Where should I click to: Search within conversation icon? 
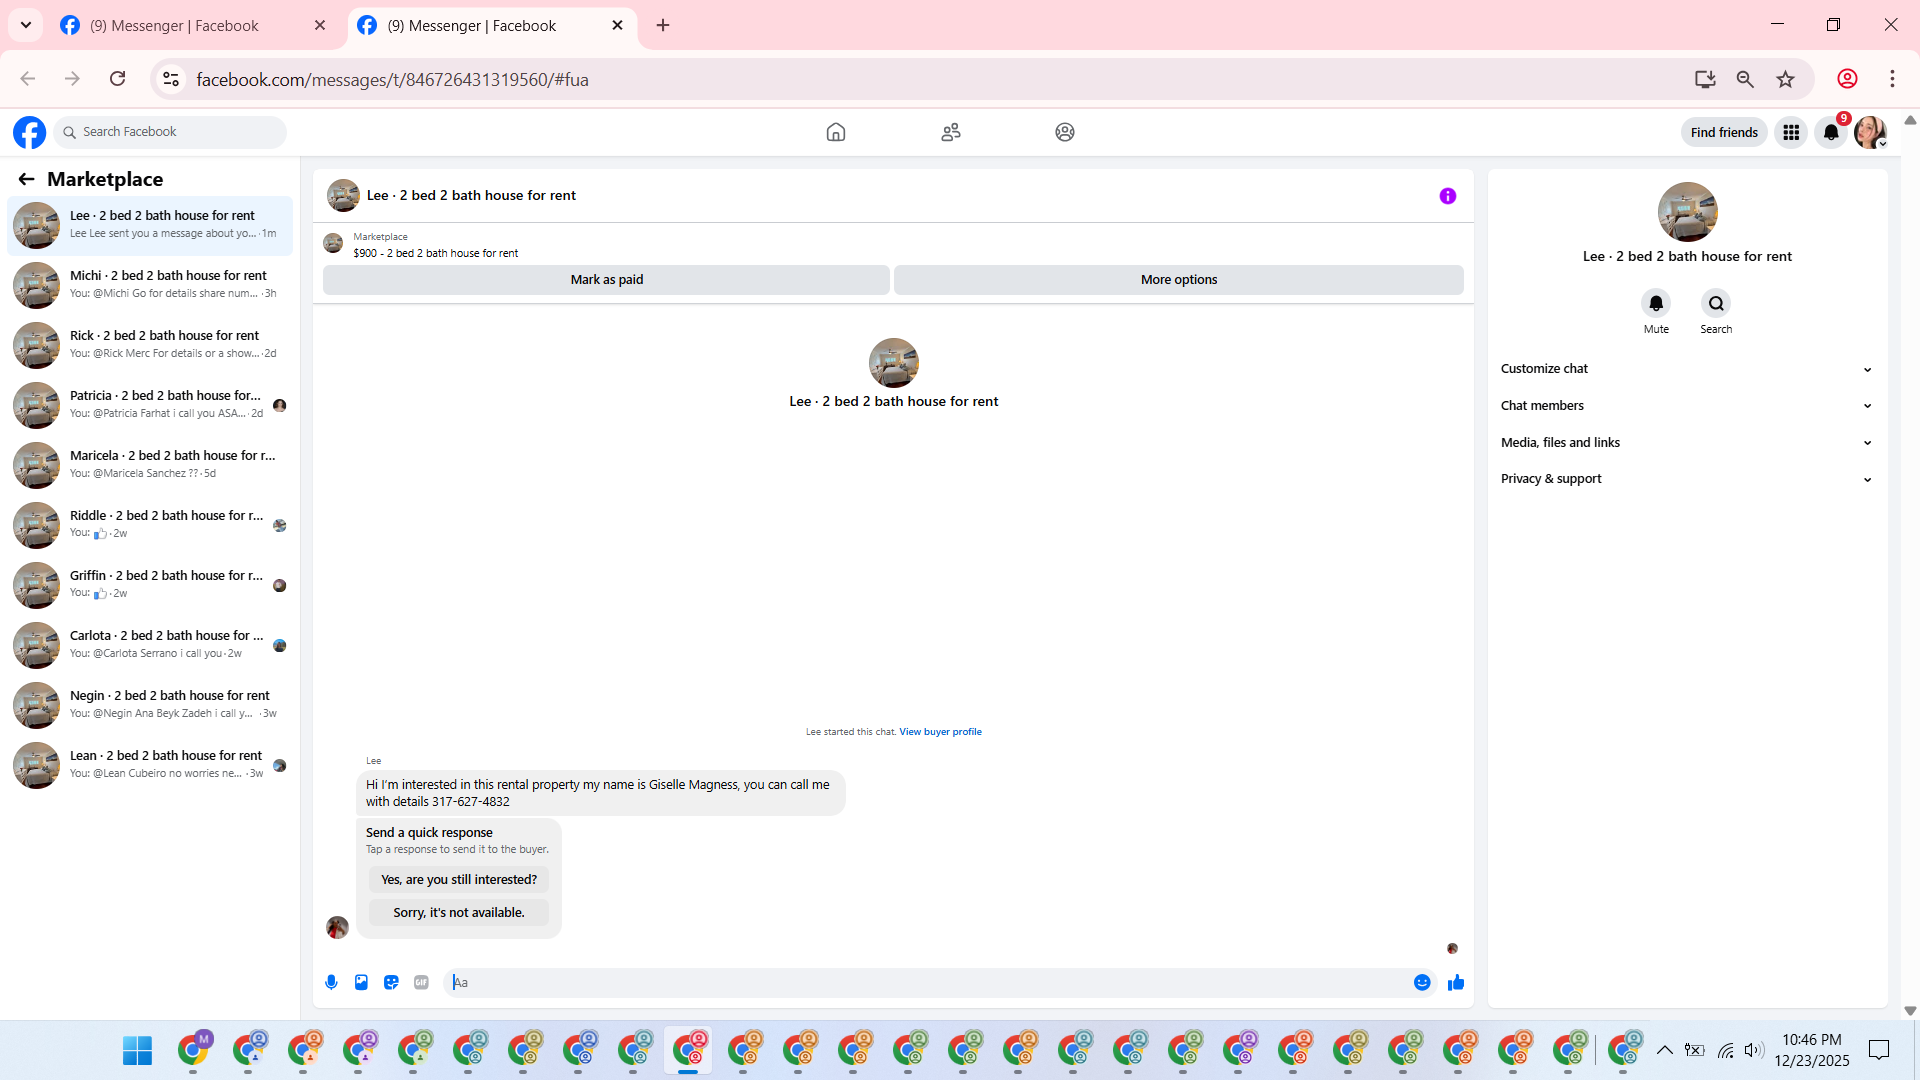click(1715, 304)
